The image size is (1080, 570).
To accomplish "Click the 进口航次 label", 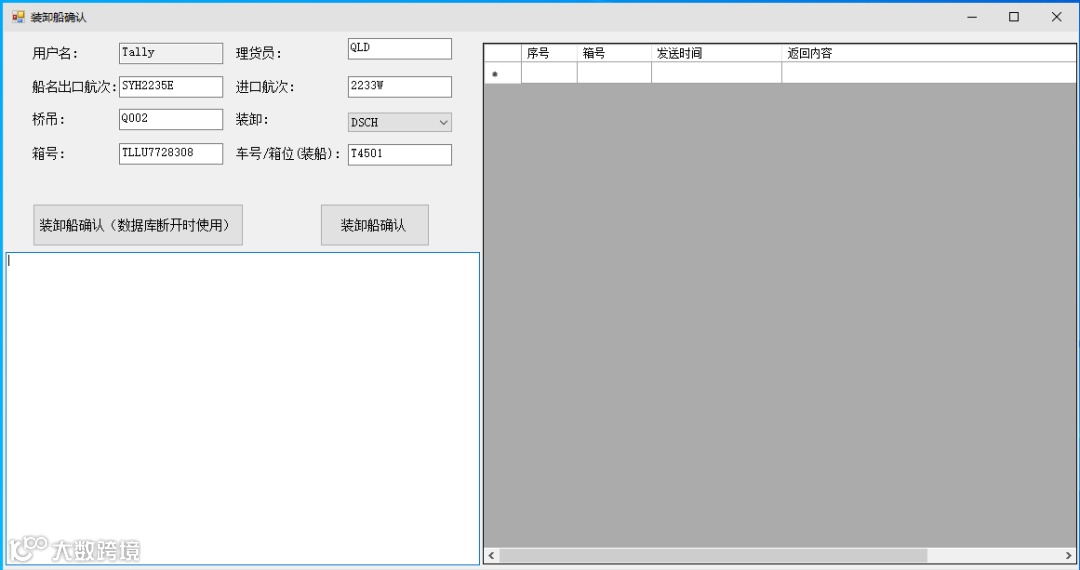I will [264, 87].
